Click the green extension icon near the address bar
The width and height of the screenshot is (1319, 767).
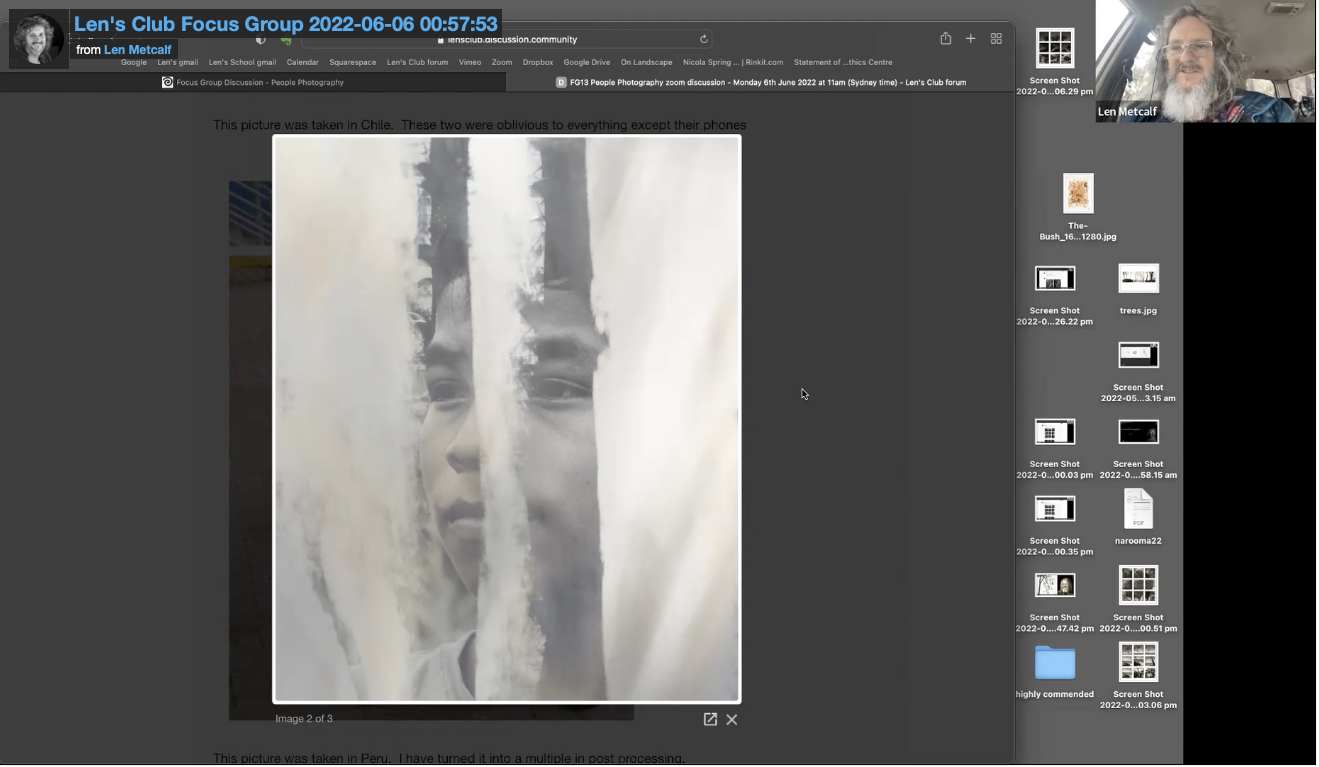coord(286,40)
